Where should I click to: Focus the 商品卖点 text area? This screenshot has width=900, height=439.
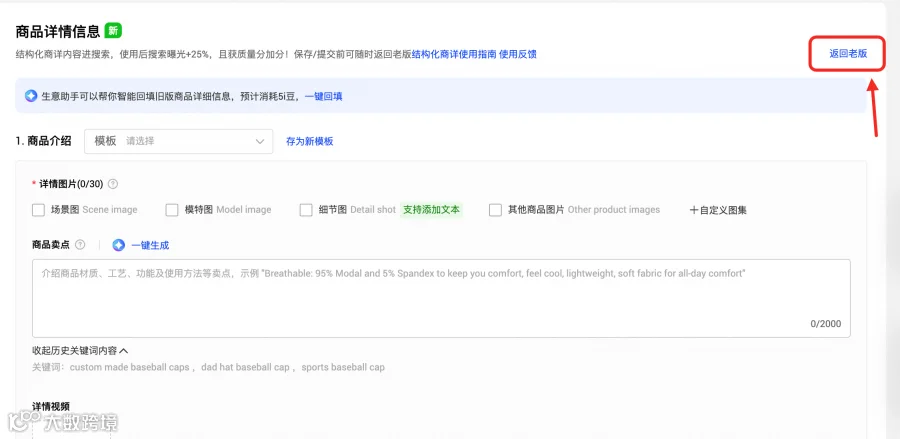pyautogui.click(x=441, y=298)
